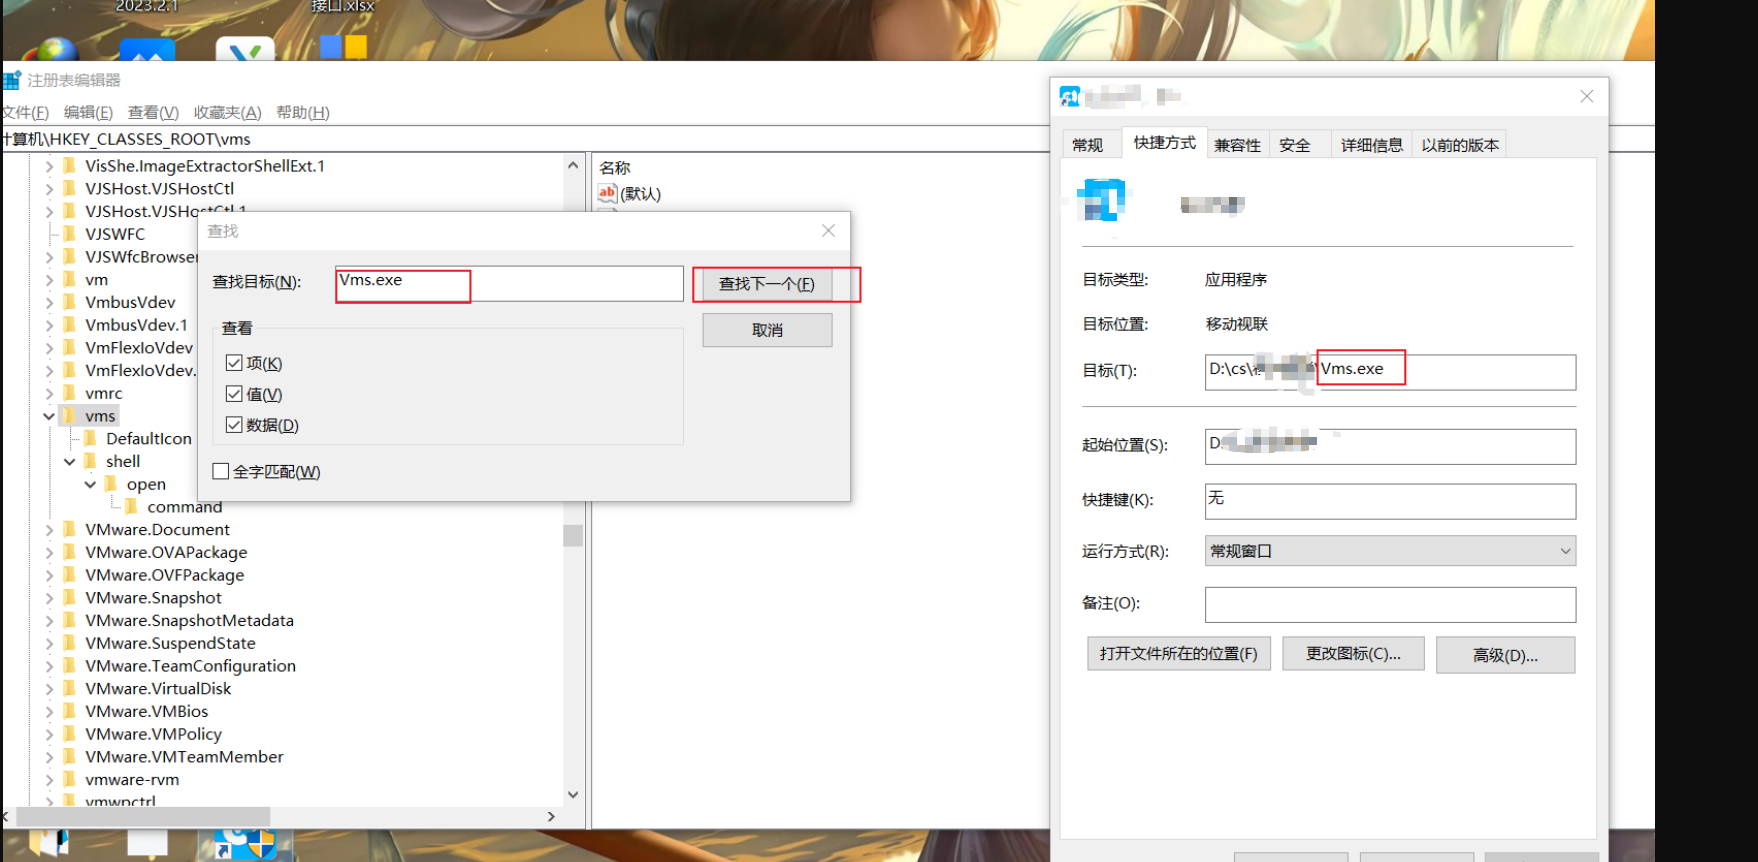Uncheck the 值(V) checkbox
The width and height of the screenshot is (1758, 862).
[x=234, y=394]
